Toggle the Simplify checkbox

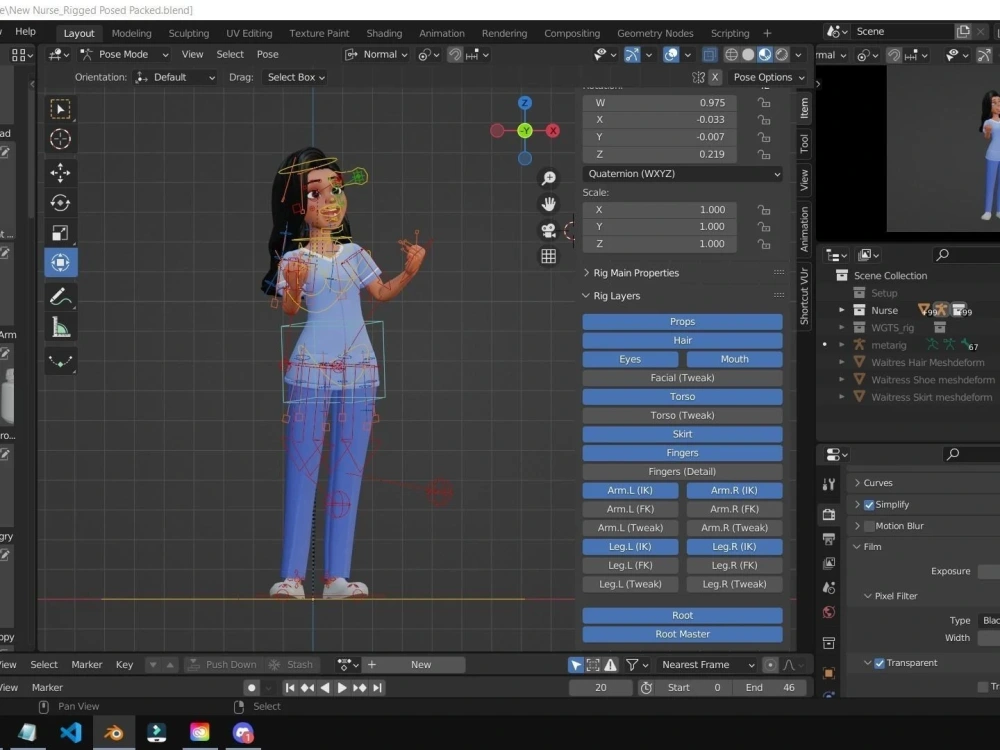tap(869, 504)
